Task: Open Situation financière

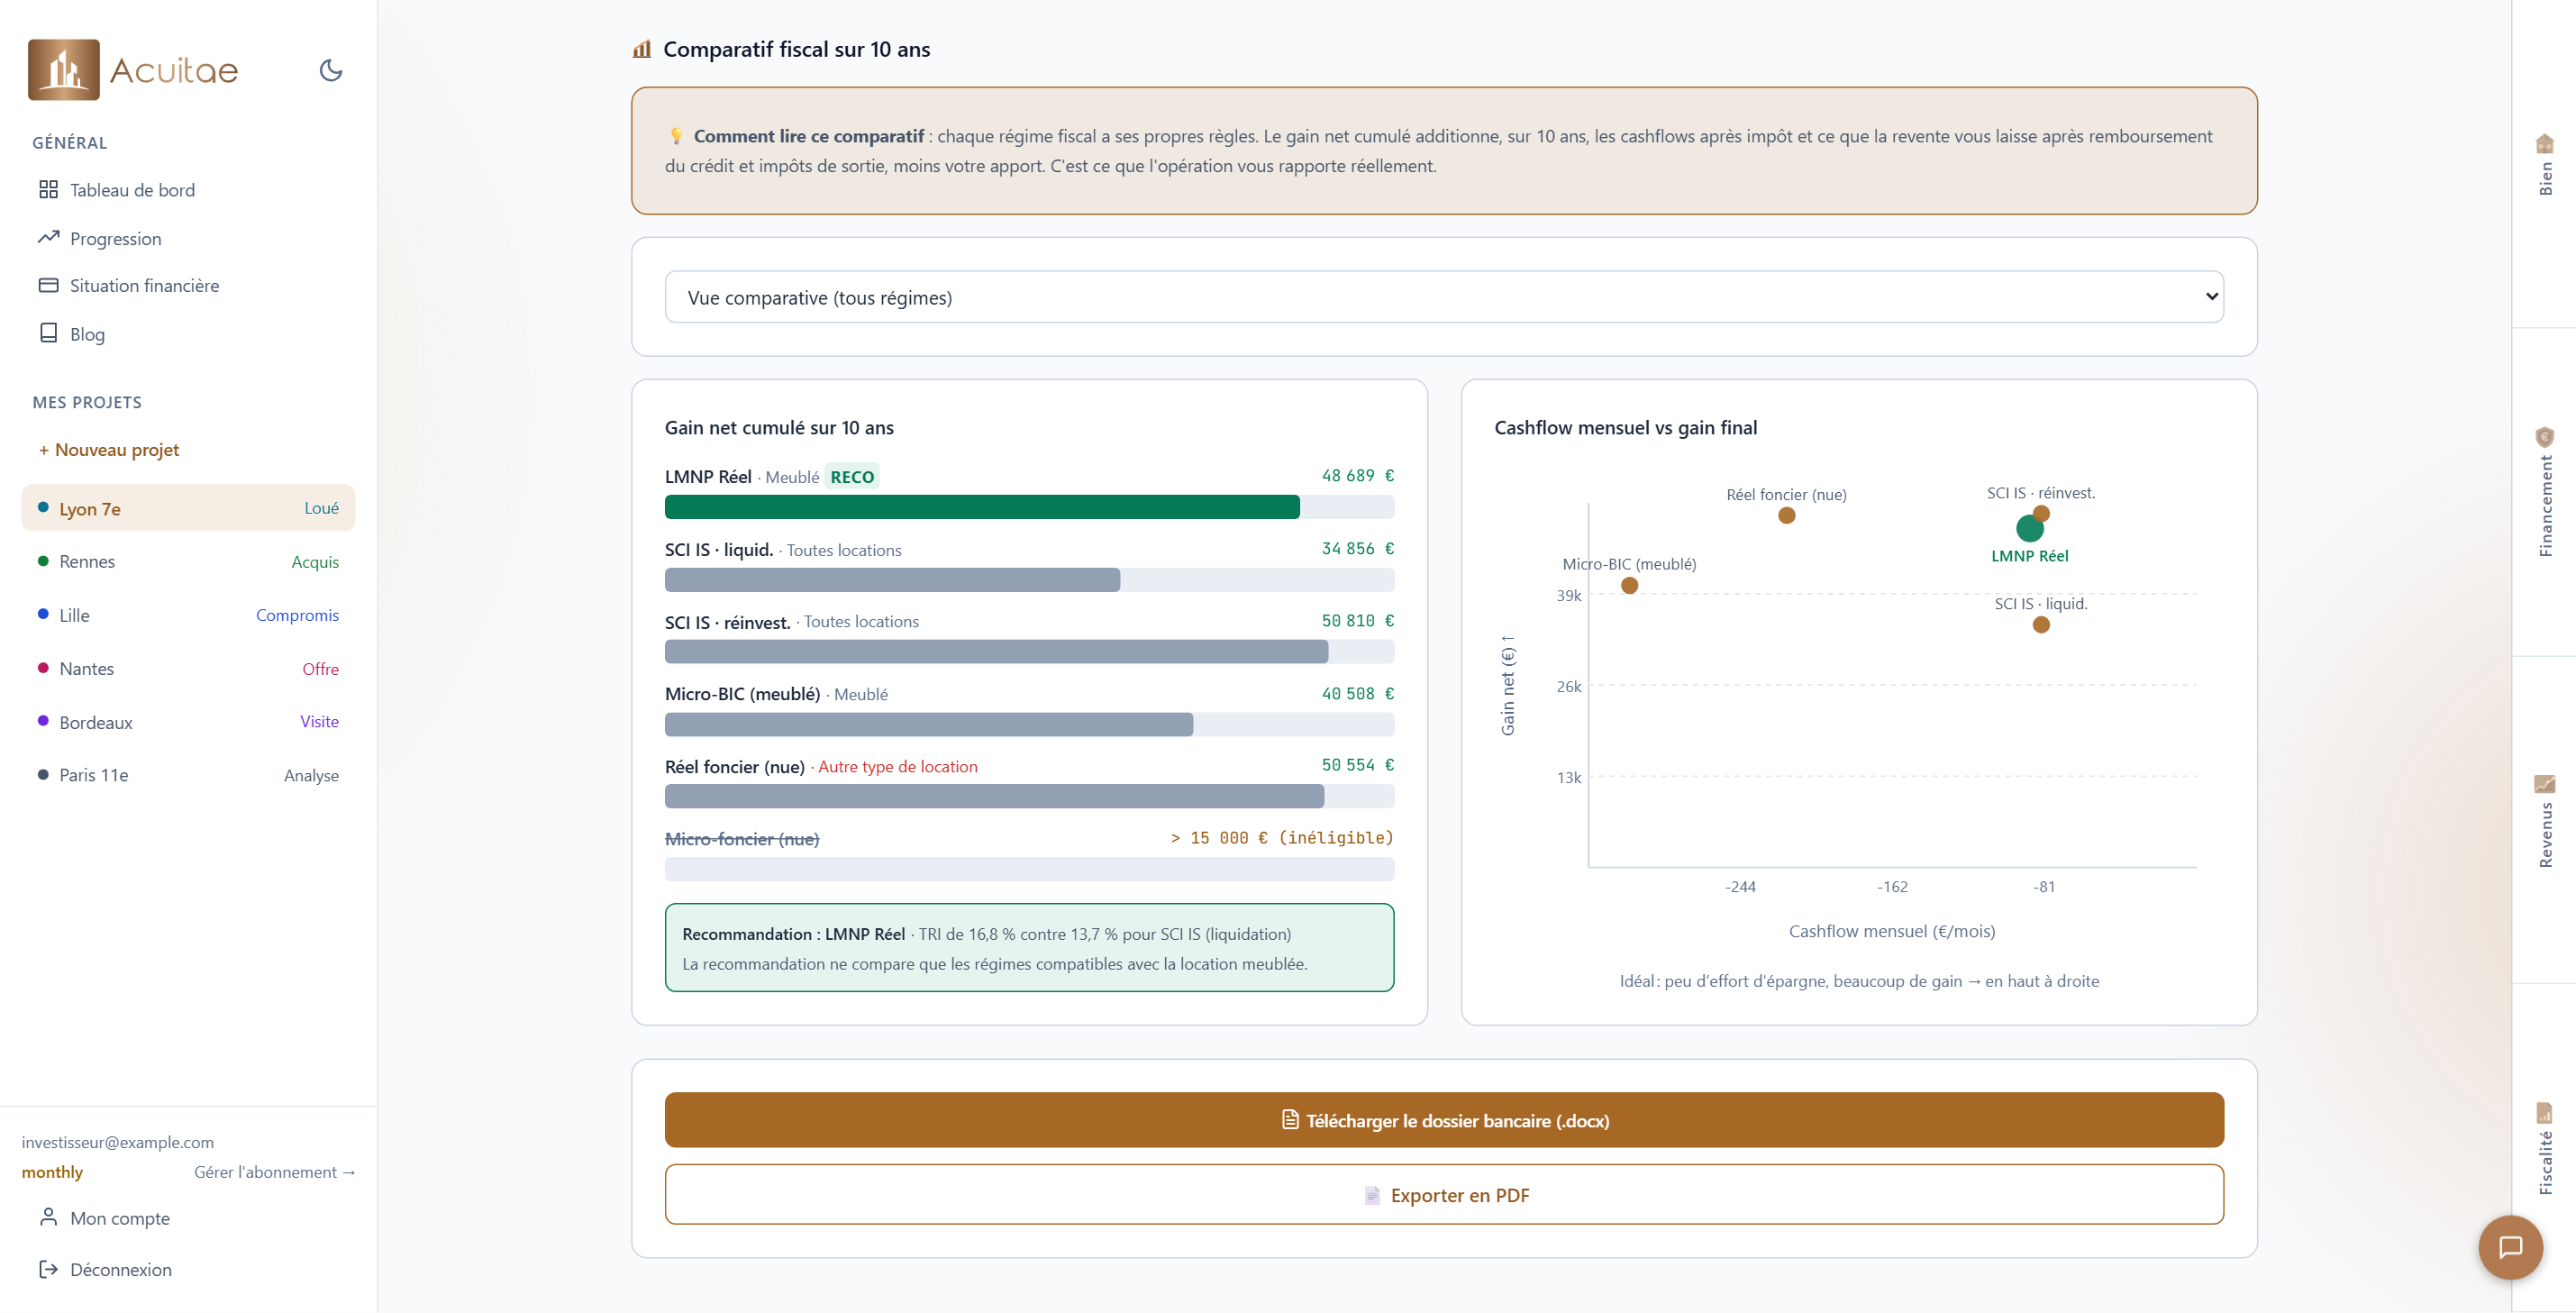Action: [188, 286]
